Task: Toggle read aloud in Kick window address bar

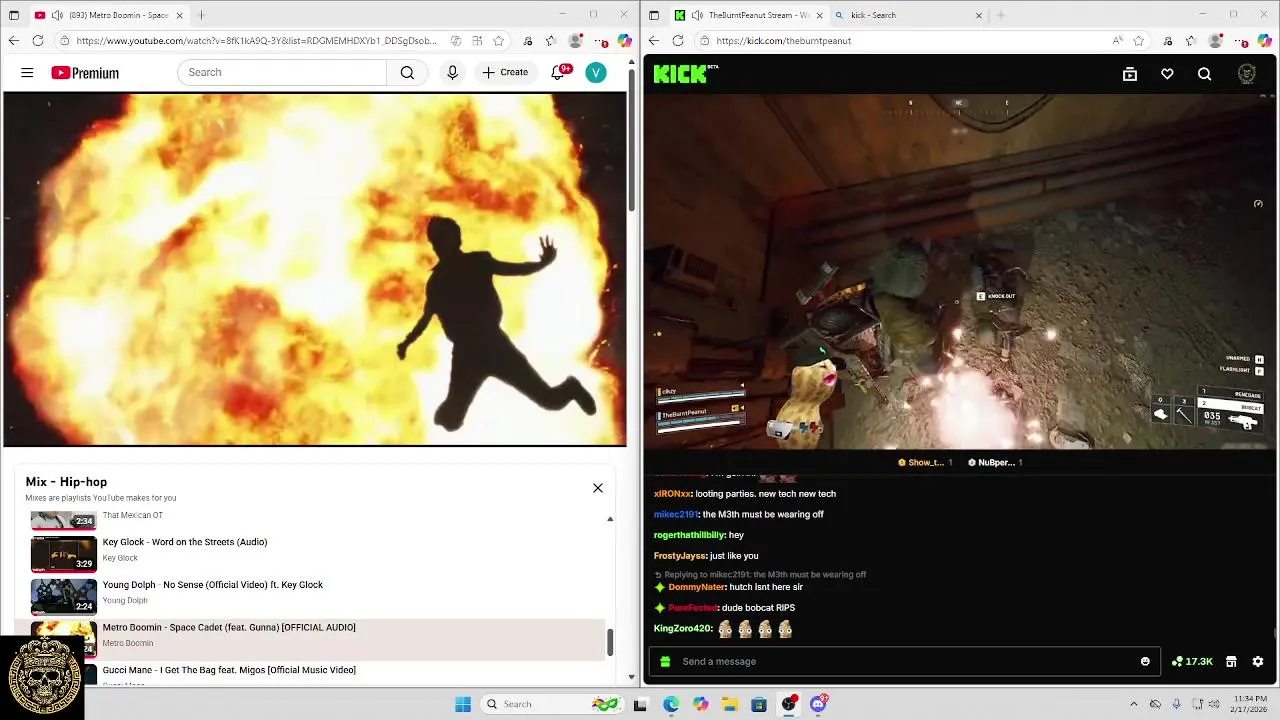Action: click(1117, 40)
